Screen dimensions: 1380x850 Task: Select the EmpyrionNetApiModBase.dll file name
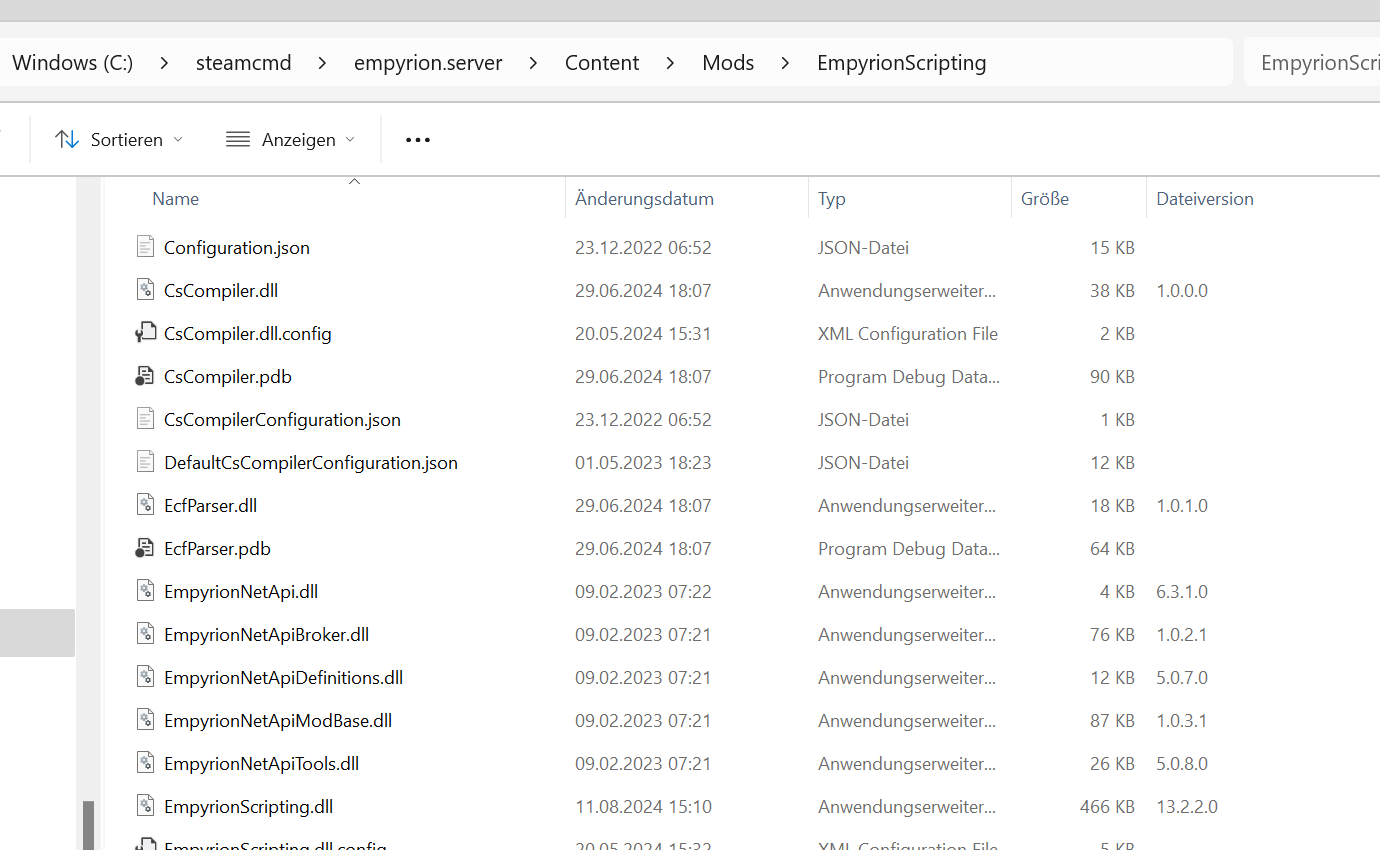278,720
